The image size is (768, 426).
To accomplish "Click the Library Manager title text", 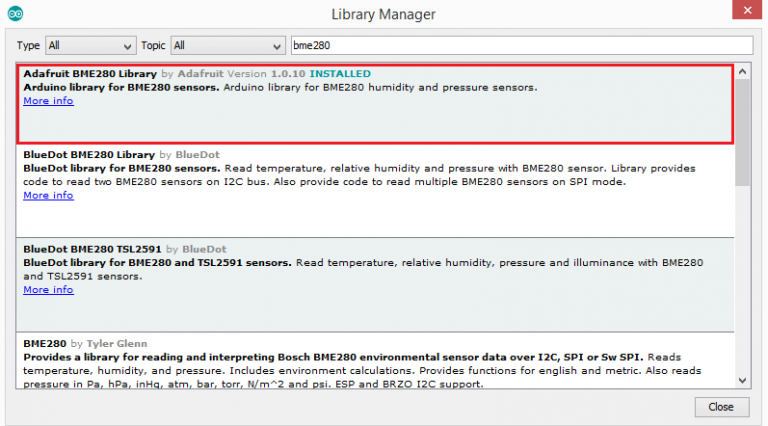I will pyautogui.click(x=383, y=15).
